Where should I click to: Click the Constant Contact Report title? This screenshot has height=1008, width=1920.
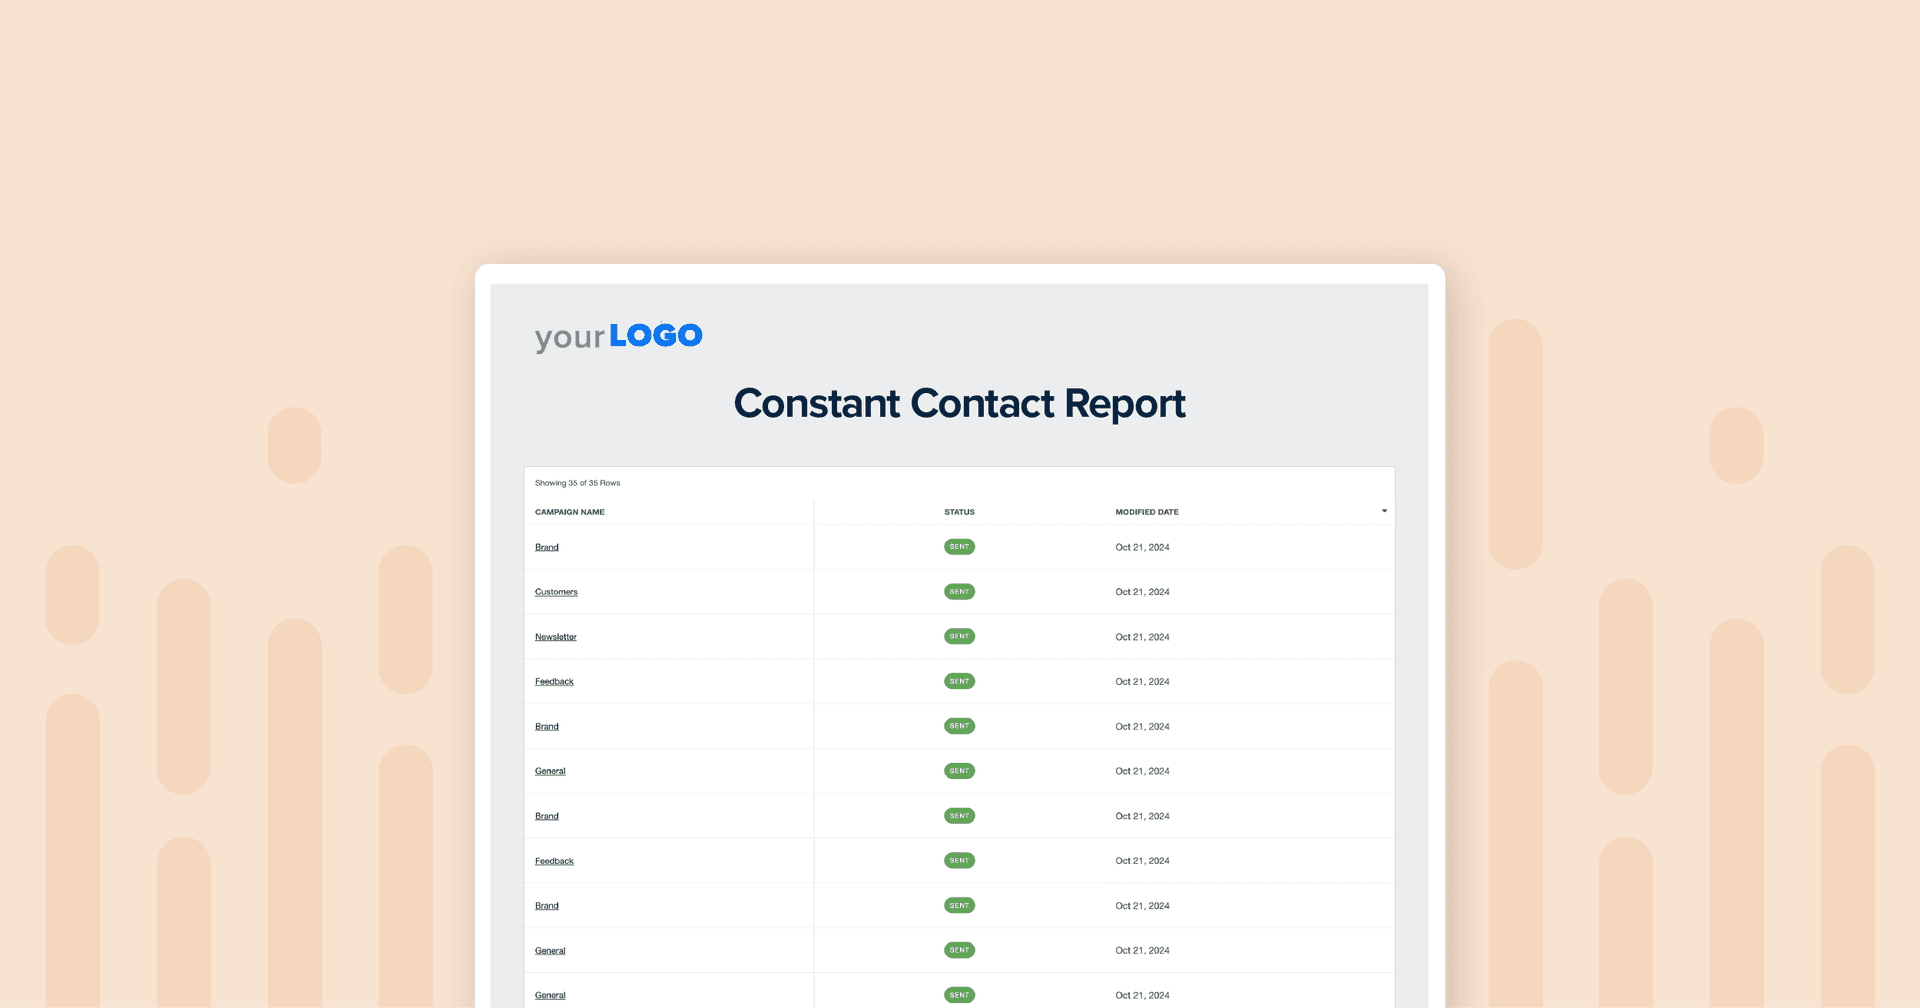point(959,403)
